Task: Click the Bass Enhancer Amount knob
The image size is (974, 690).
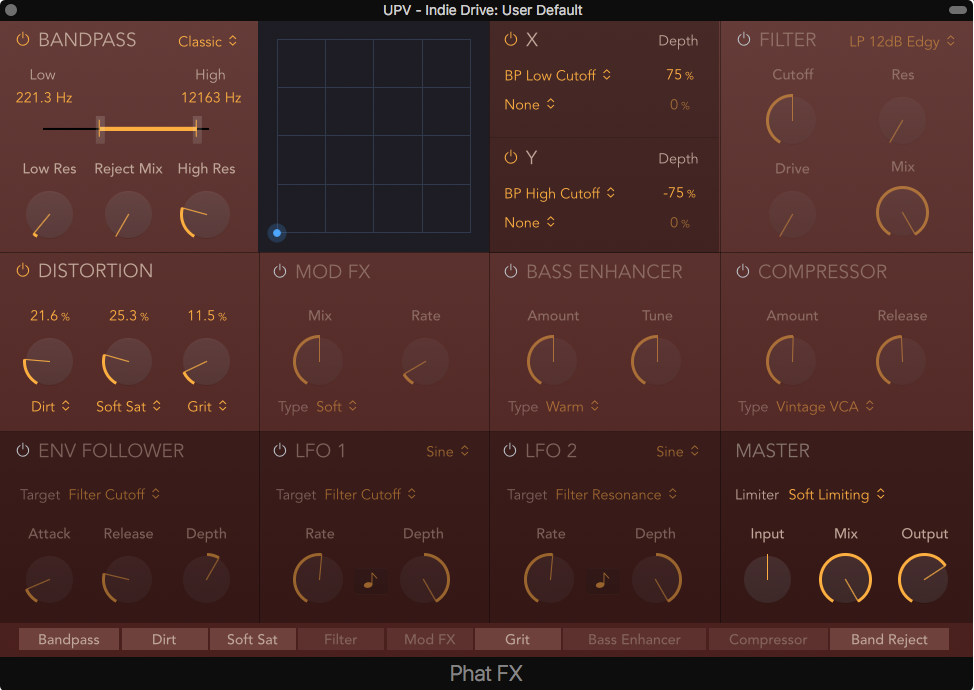Action: click(552, 360)
